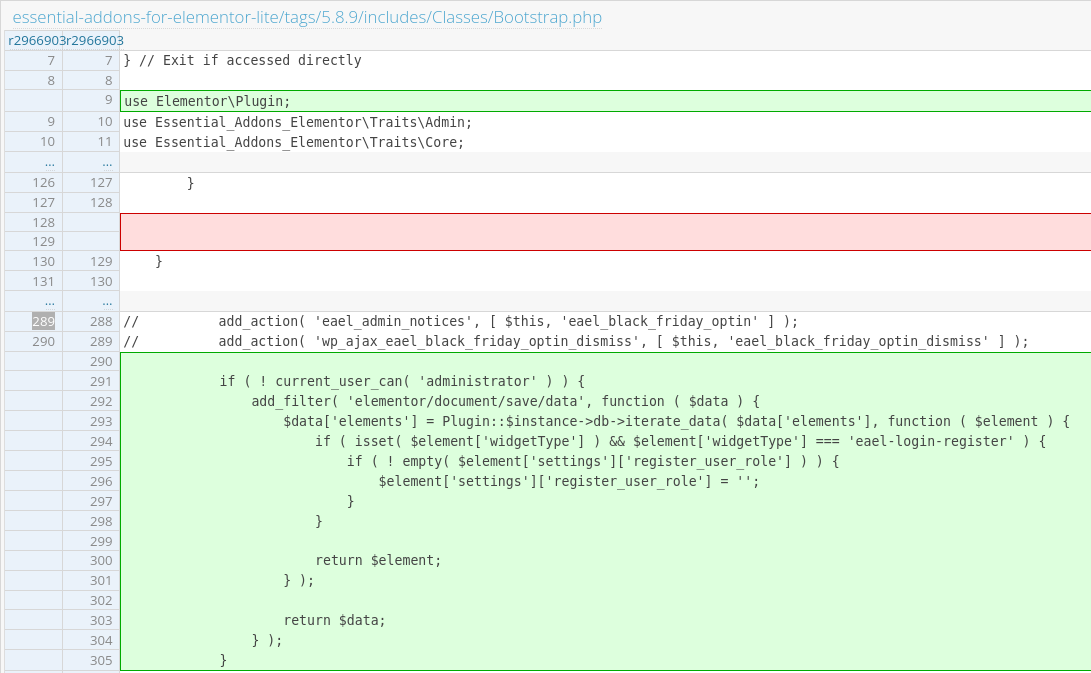Screen dimensions: 1091x673
Task: Click line number 299 in the right column
Action: click(x=100, y=541)
